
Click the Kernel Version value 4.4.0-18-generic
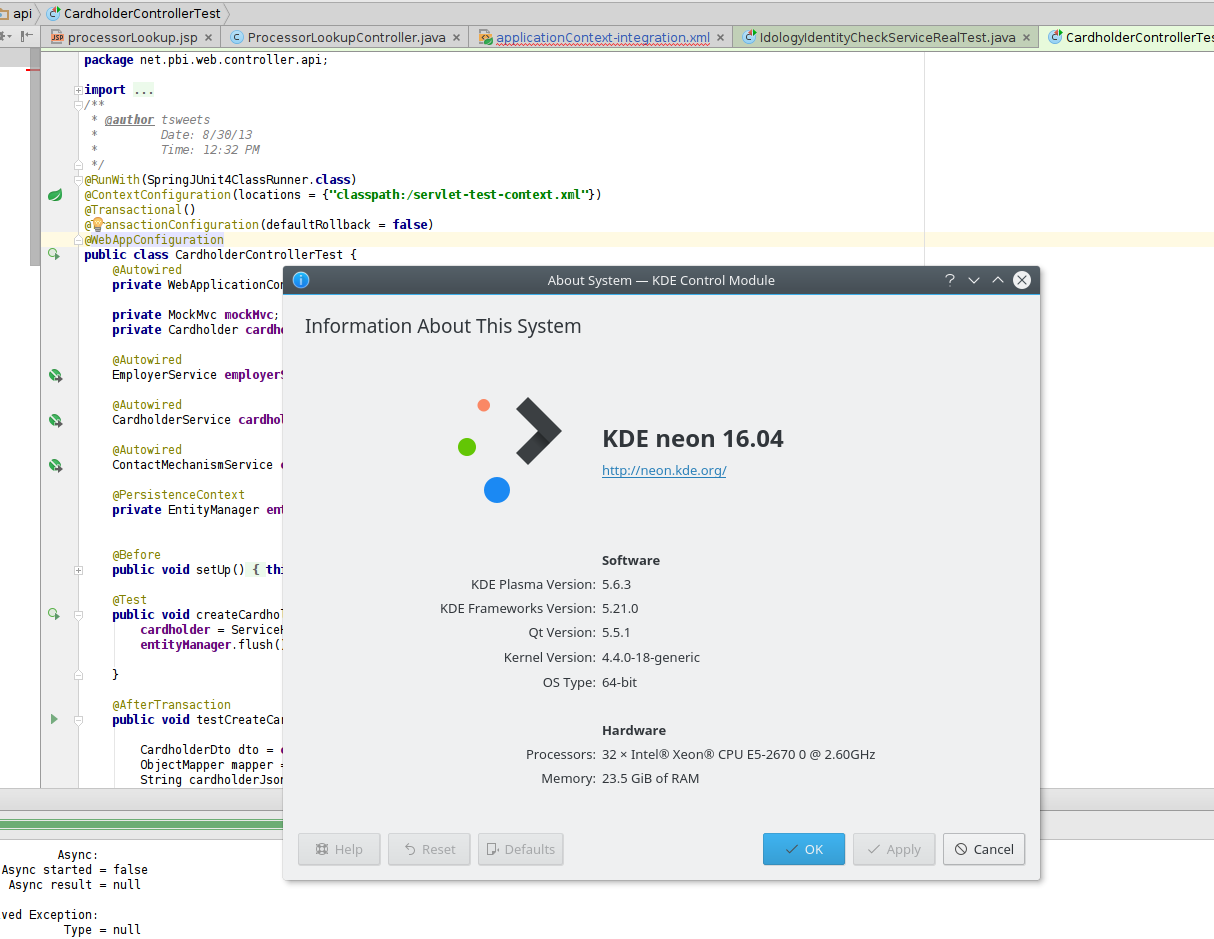(x=651, y=657)
